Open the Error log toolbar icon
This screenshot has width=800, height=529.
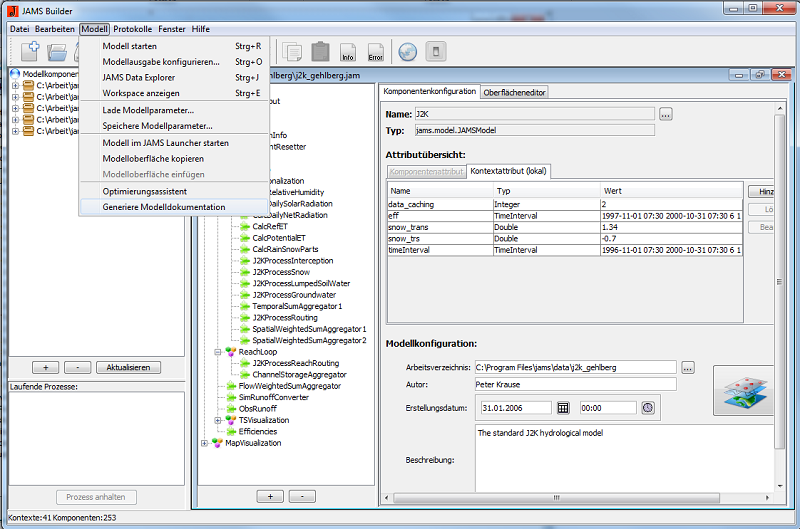[375, 52]
